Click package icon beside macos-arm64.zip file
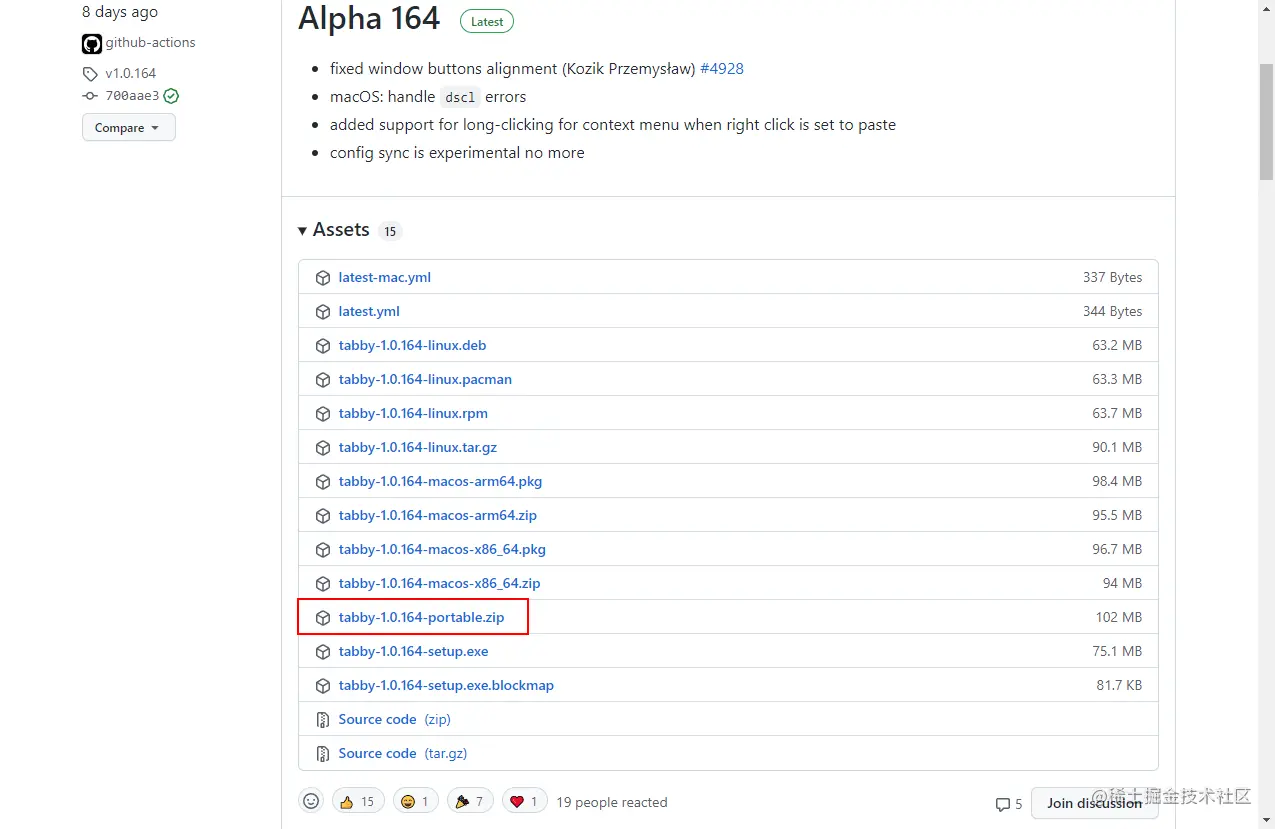Screen dimensions: 1275x829 tap(323, 516)
